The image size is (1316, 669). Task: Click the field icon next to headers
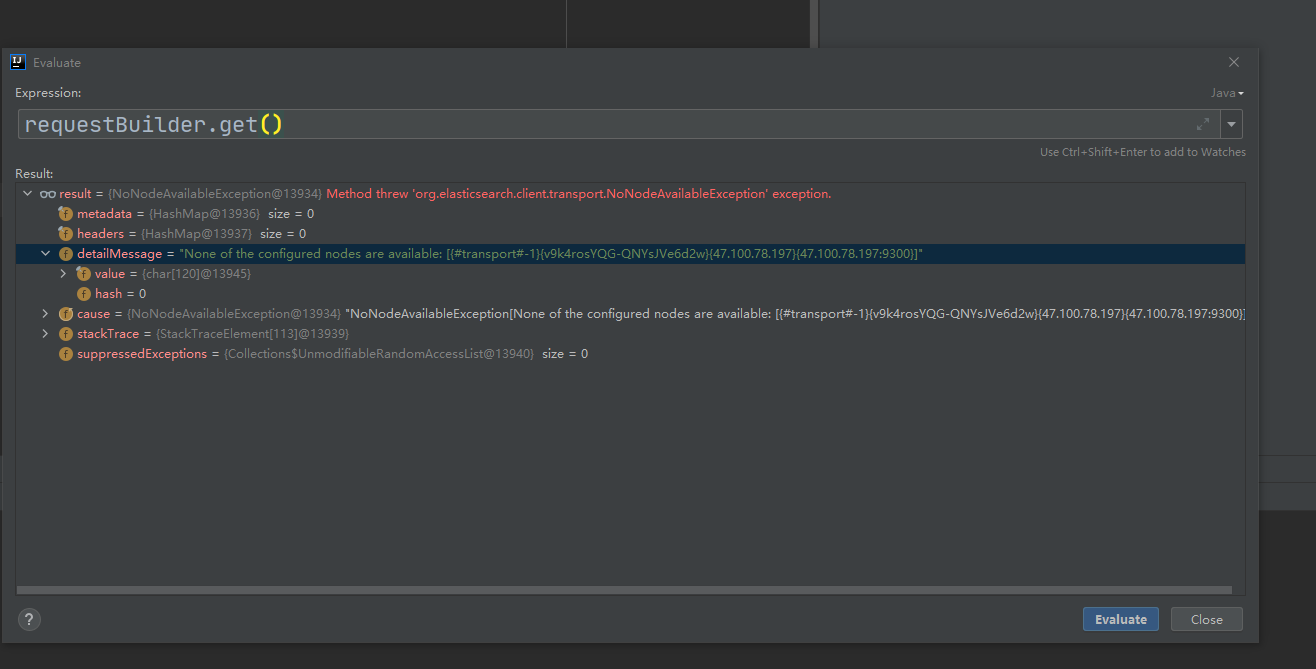(66, 234)
